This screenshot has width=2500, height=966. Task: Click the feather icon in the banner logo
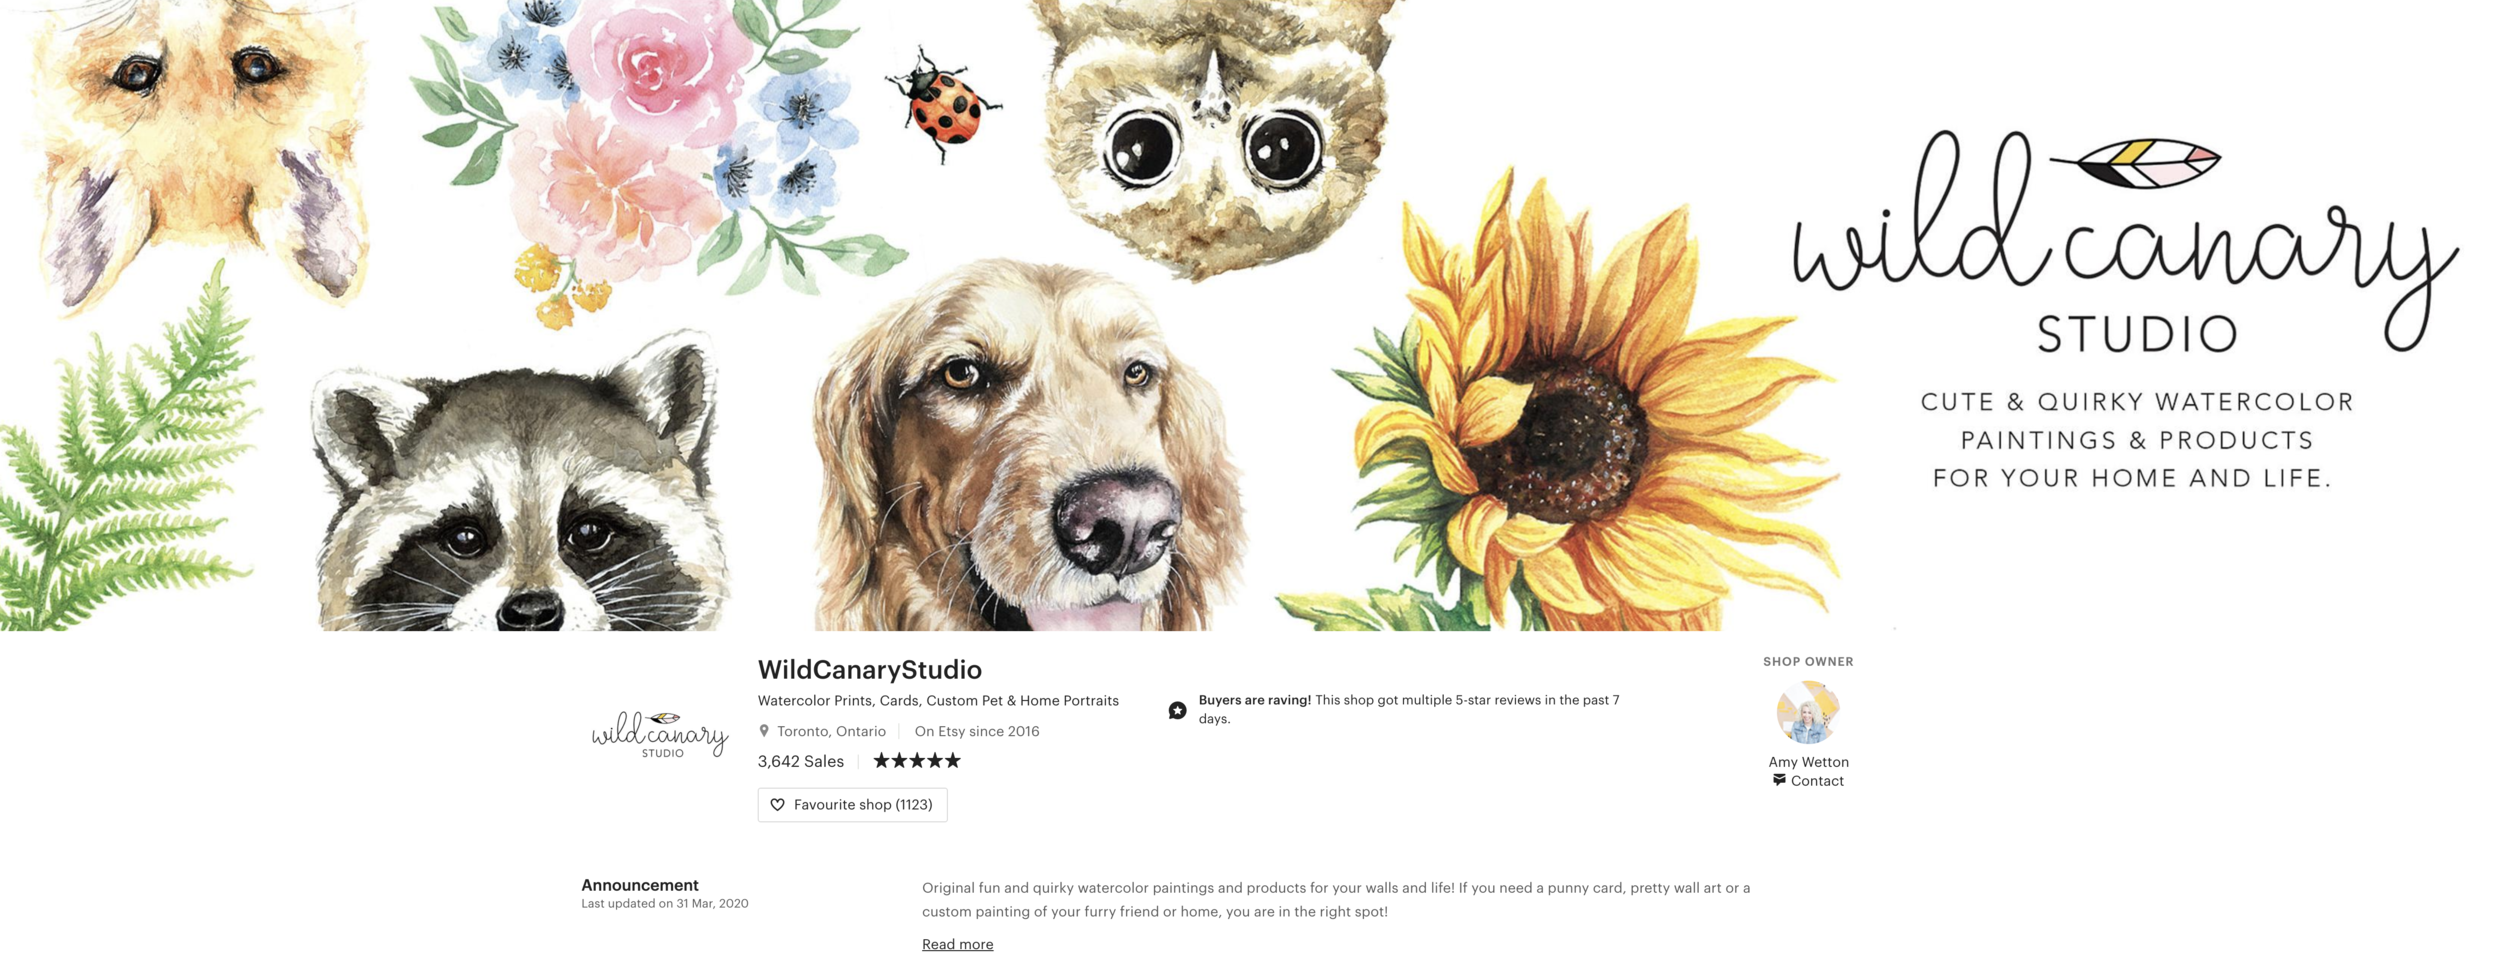click(2135, 163)
